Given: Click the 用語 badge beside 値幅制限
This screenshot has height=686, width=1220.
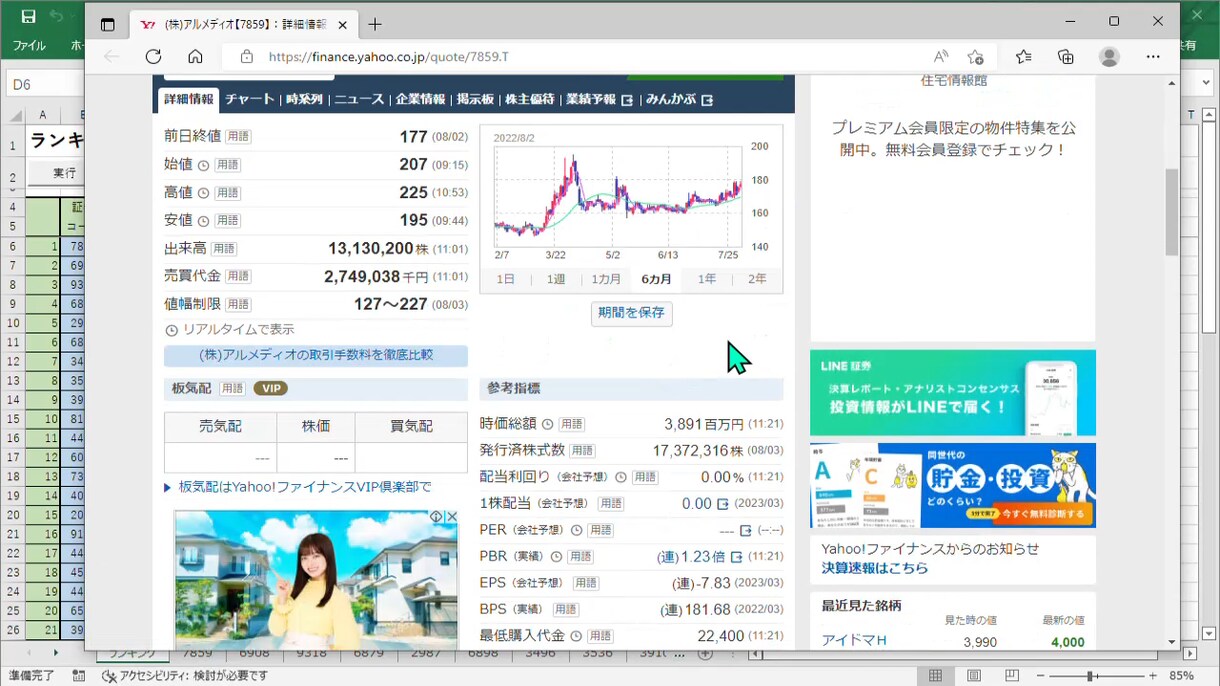Looking at the screenshot, I should tap(239, 304).
